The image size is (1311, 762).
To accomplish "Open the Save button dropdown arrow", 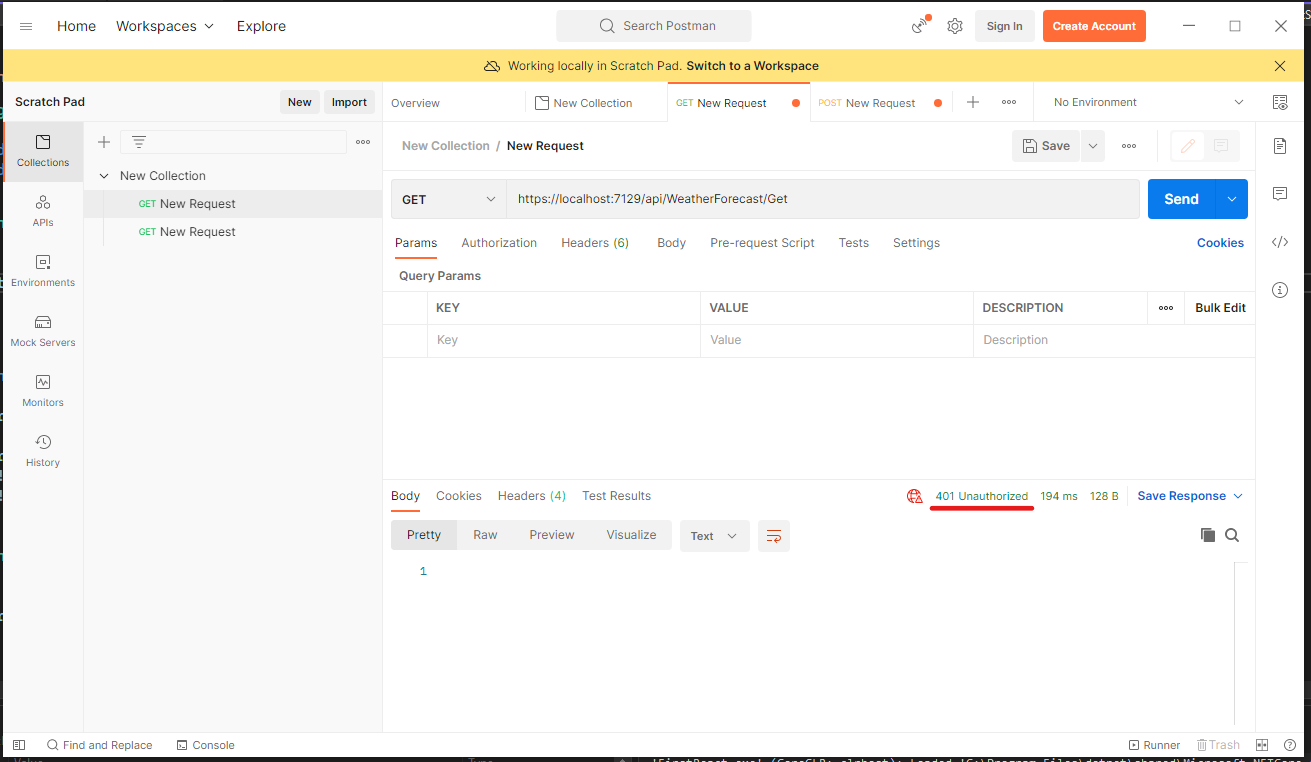I will 1093,146.
